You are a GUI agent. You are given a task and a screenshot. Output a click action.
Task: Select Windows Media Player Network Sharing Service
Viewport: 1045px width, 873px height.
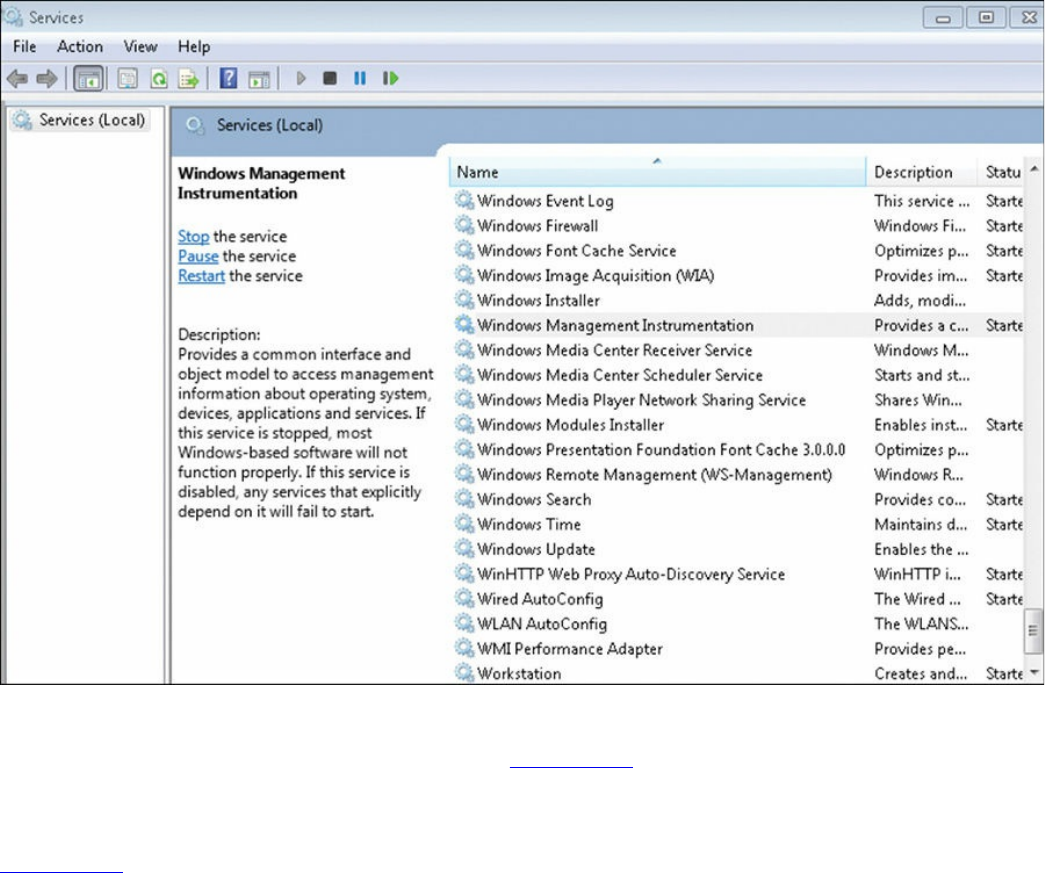(738, 400)
